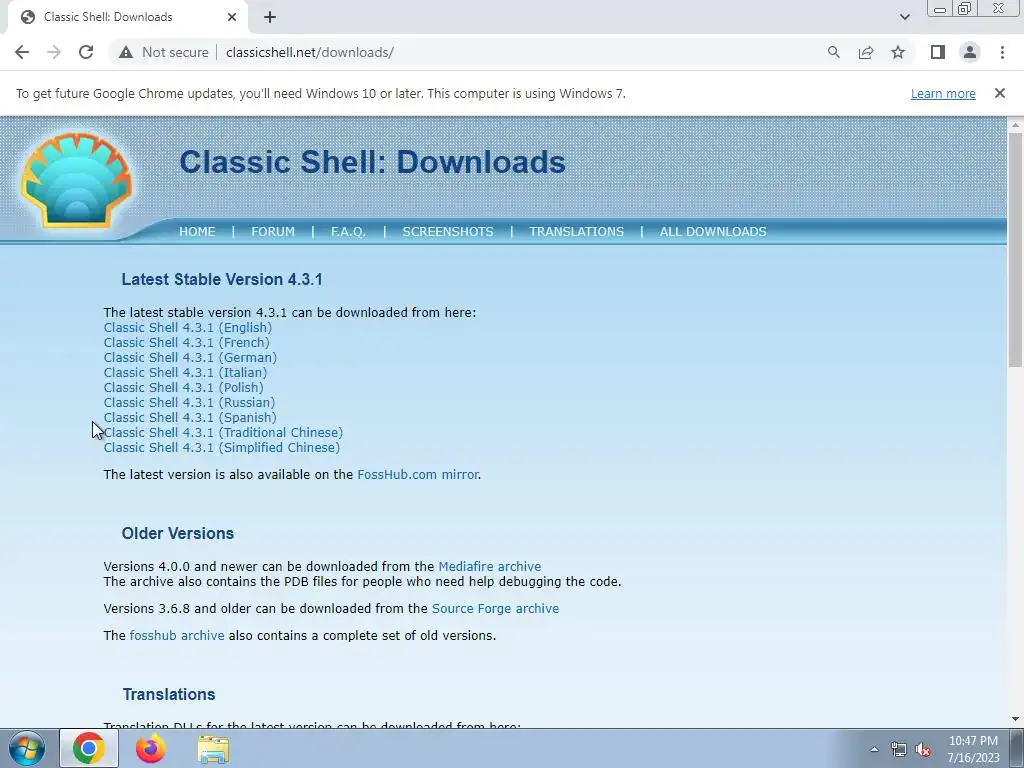Open a new tab with the plus button

(270, 17)
